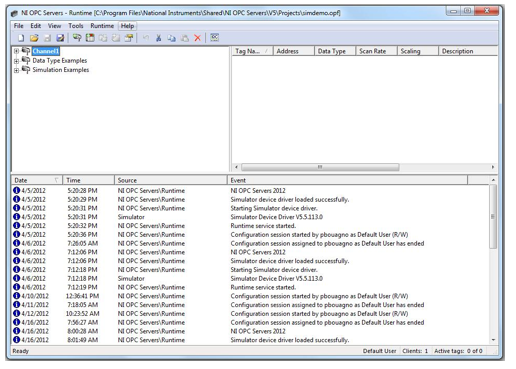The image size is (516, 369).
Task: Click 'Clients: 1' in the status bar
Action: tap(415, 351)
